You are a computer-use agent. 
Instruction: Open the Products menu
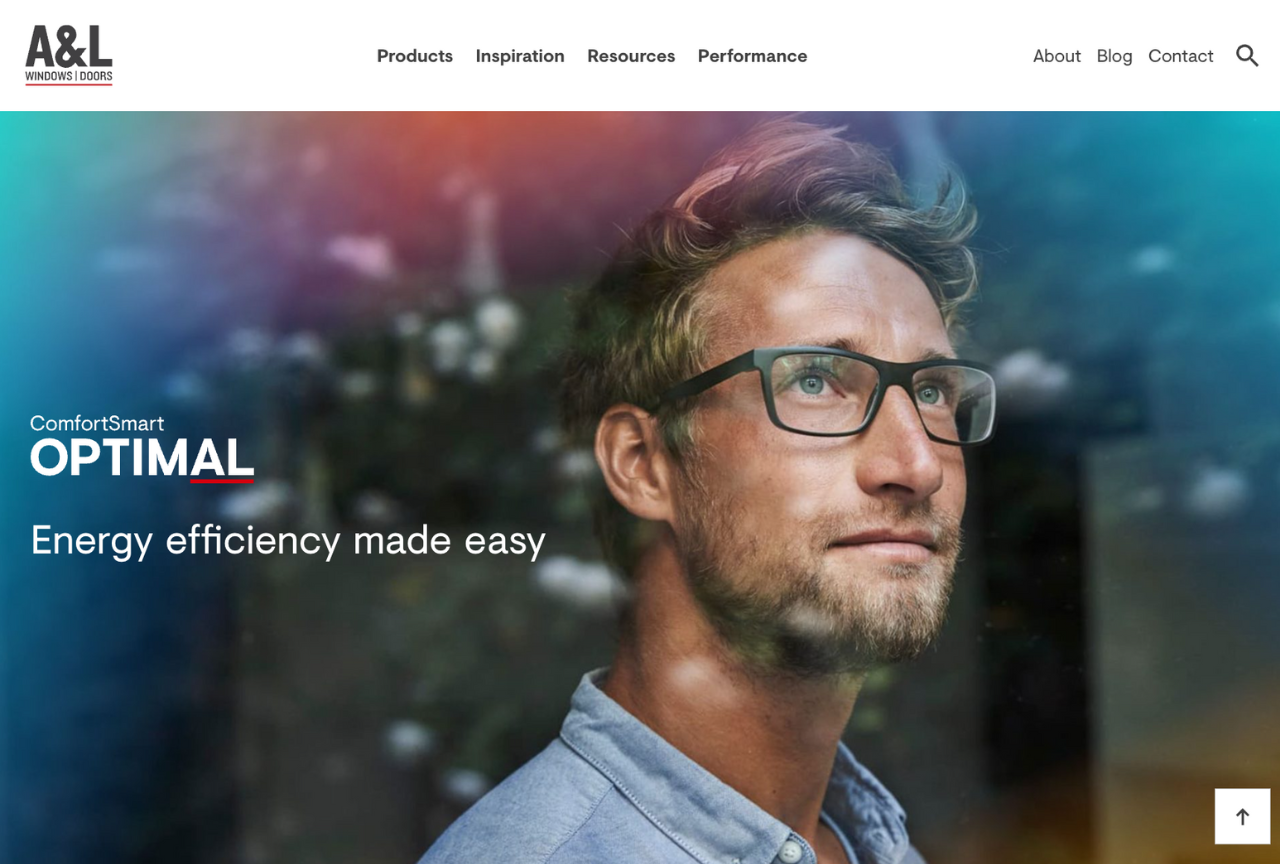click(x=415, y=56)
